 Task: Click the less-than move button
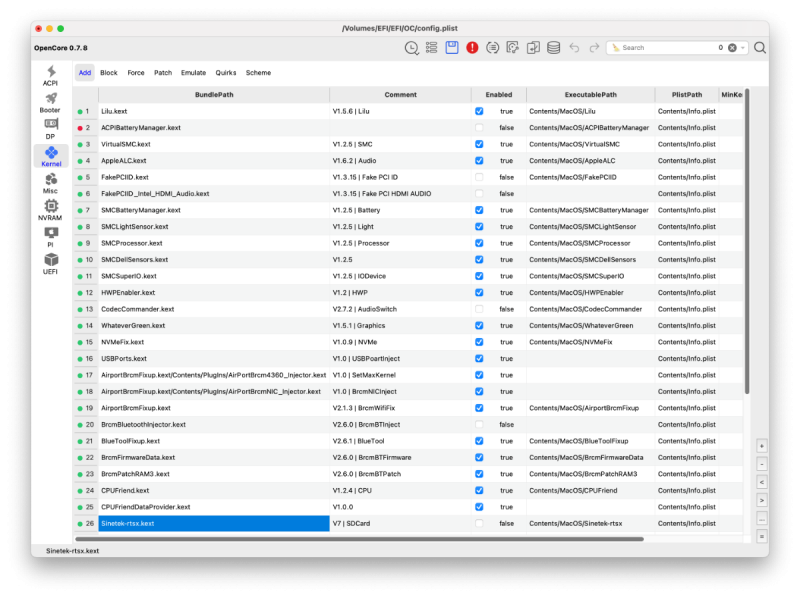762,483
